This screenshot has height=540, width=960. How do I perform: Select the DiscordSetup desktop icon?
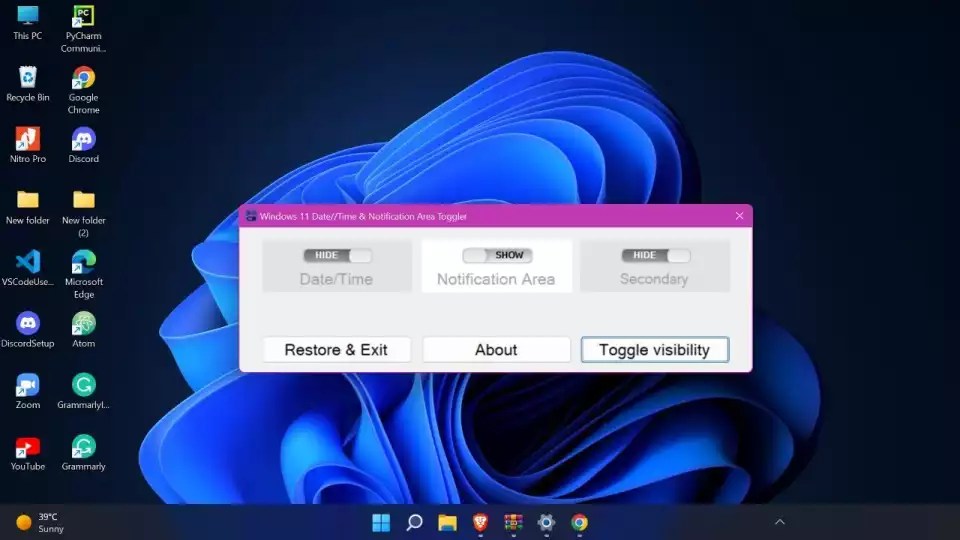pos(28,330)
